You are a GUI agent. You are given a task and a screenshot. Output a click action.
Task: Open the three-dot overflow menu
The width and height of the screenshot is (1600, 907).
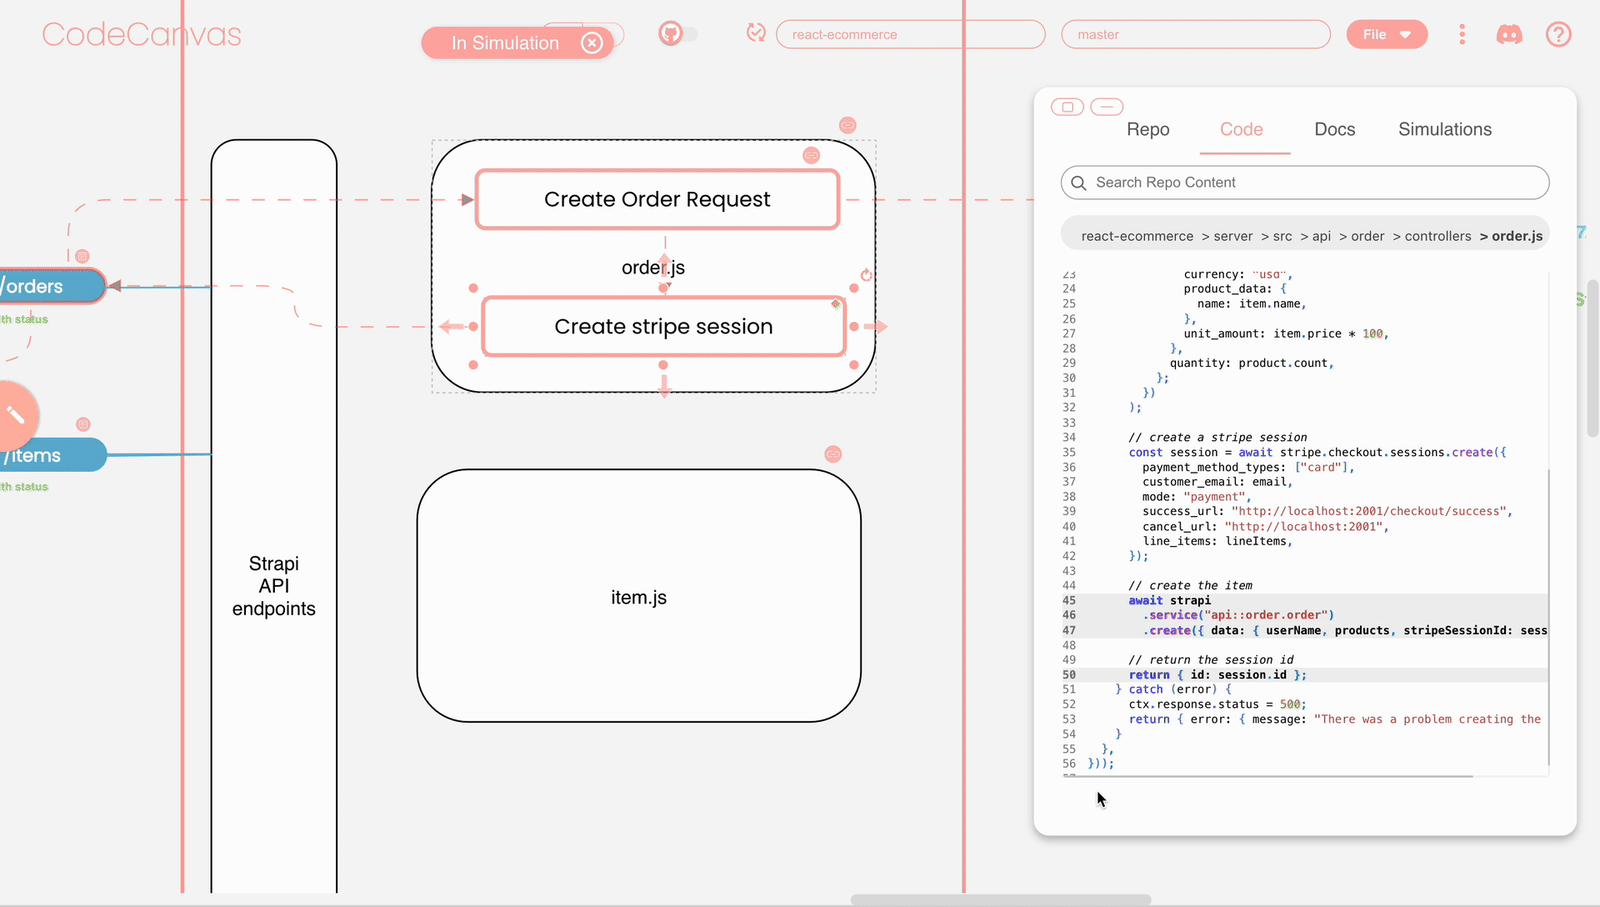(x=1462, y=34)
